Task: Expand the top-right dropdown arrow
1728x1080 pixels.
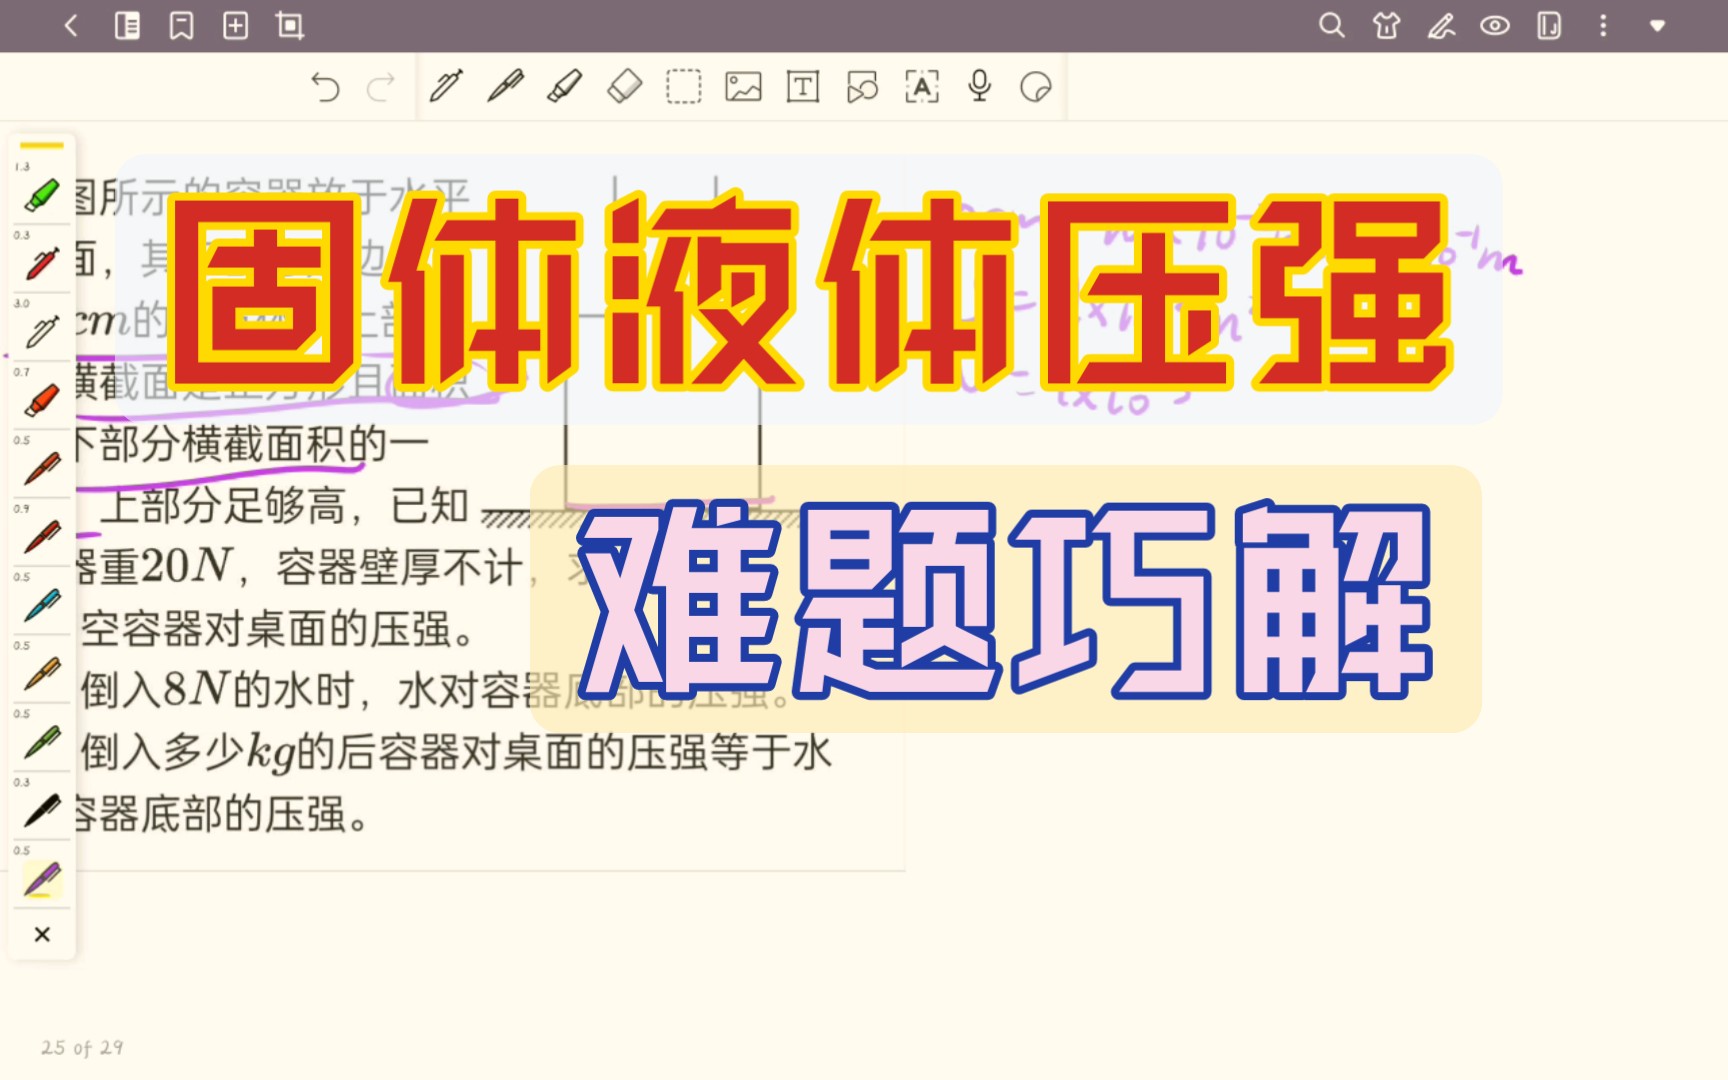Action: point(1657,26)
